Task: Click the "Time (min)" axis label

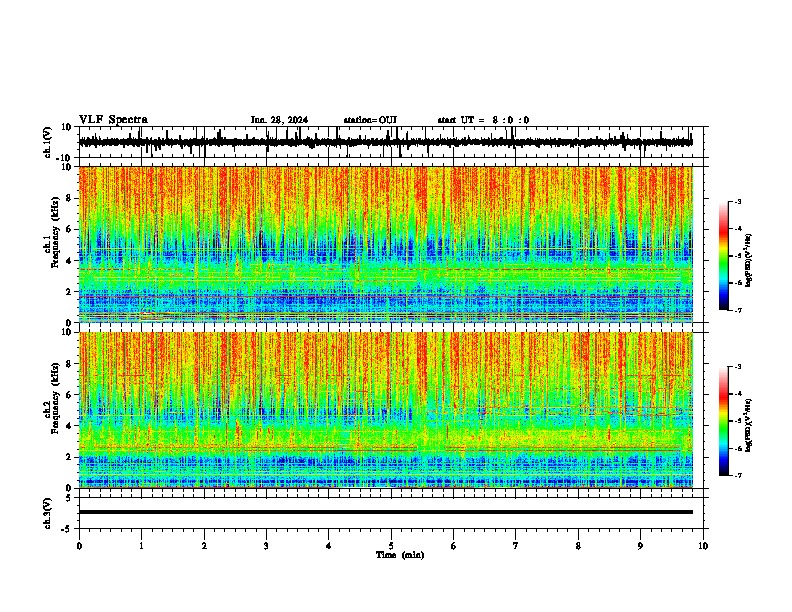Action: tap(400, 555)
